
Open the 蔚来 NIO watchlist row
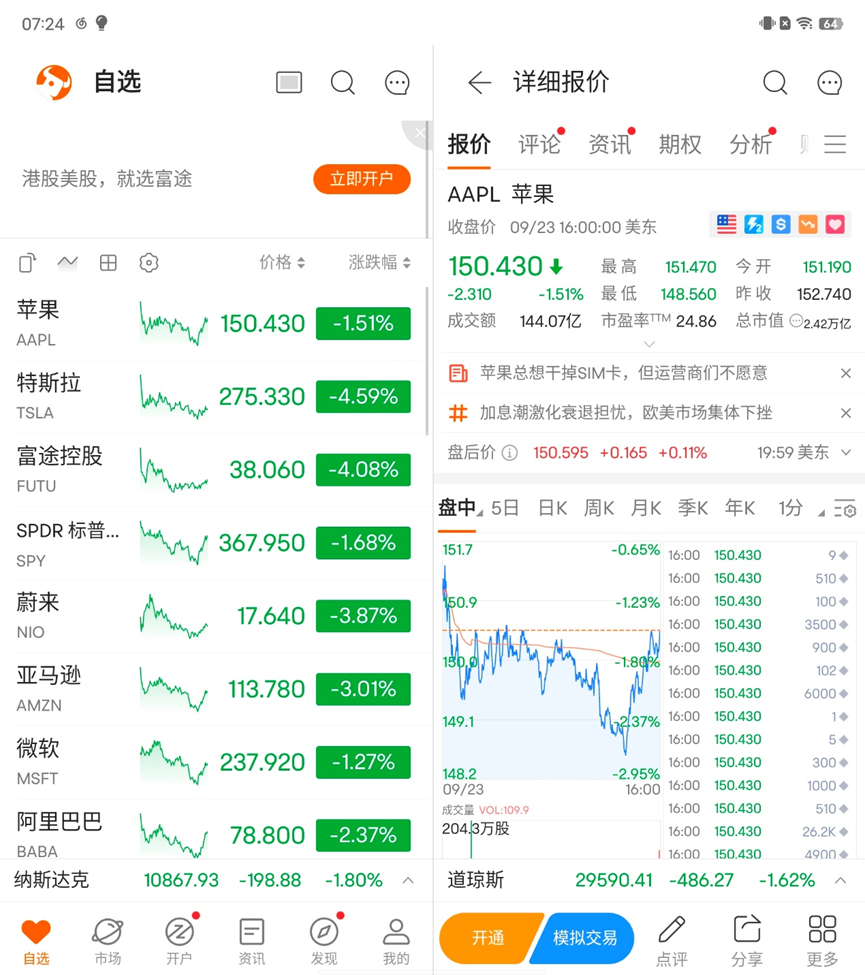click(x=213, y=616)
